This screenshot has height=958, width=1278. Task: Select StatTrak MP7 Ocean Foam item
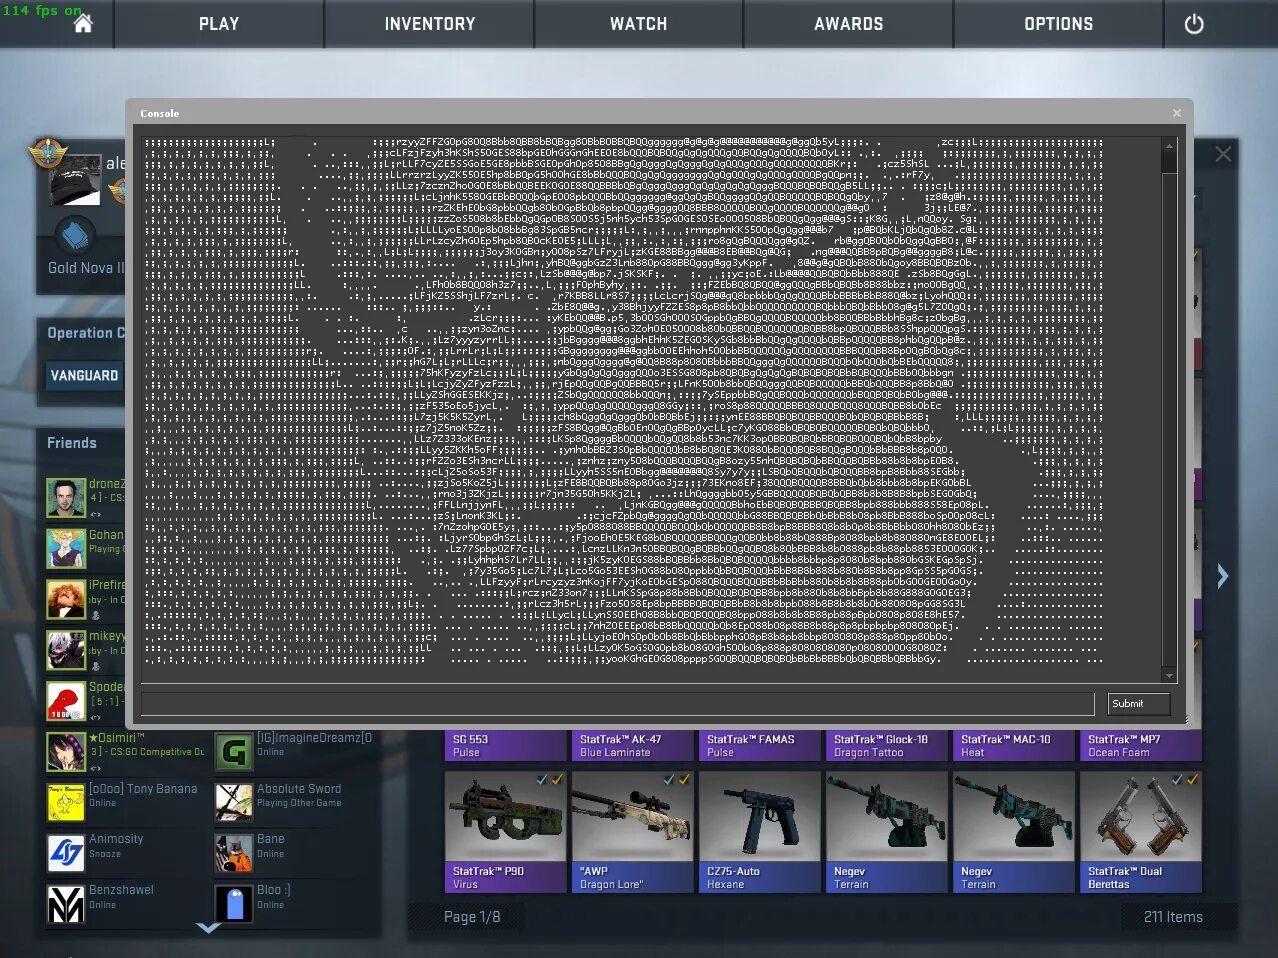tap(1141, 746)
